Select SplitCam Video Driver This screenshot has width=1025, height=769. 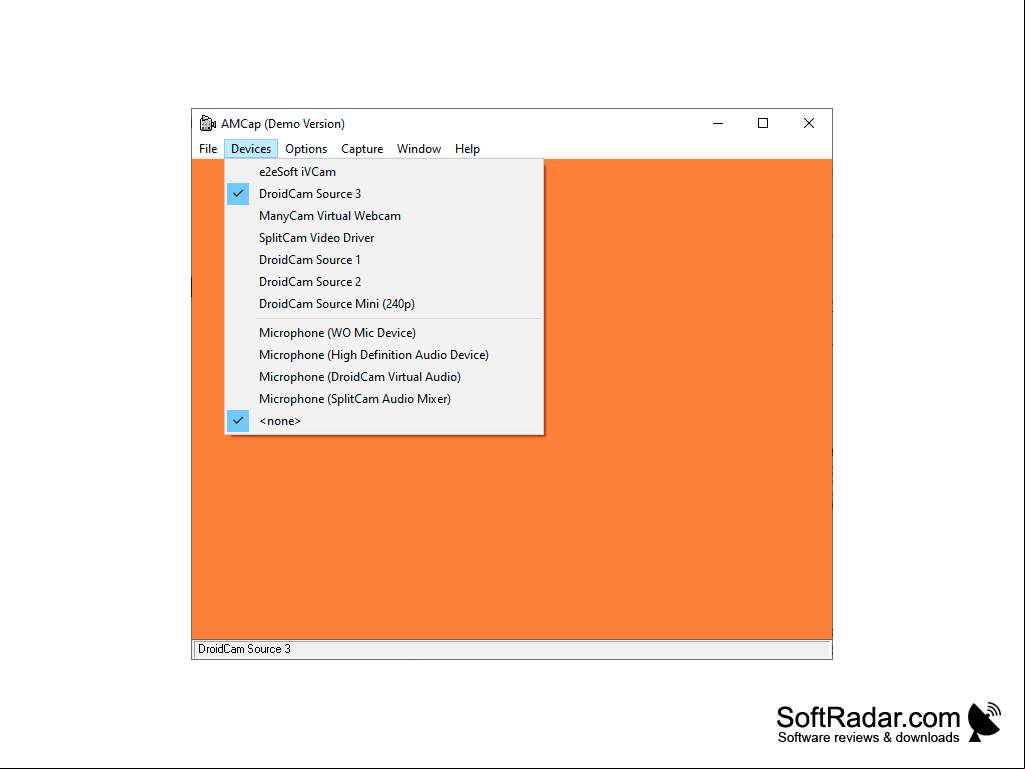tap(384, 238)
